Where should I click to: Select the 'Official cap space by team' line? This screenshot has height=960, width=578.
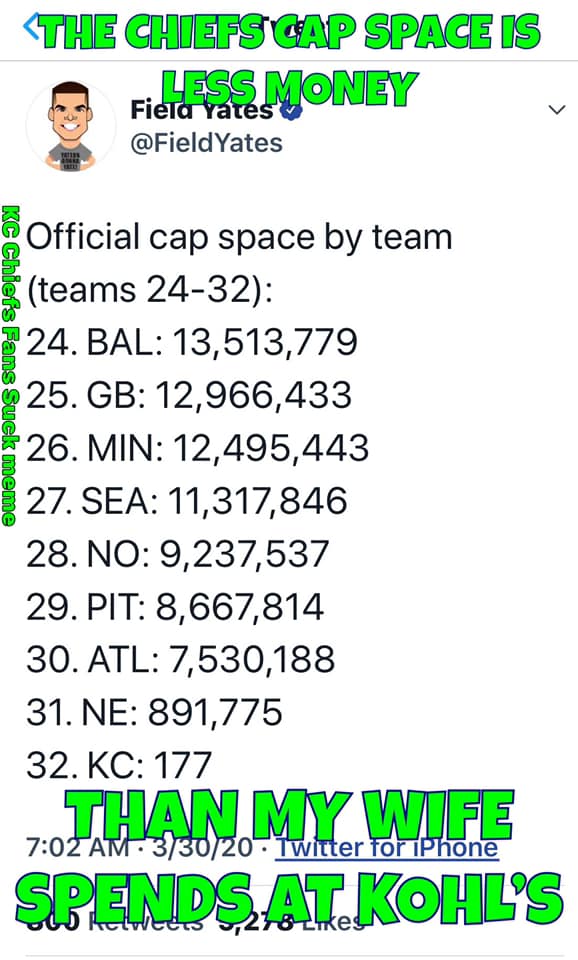(239, 237)
